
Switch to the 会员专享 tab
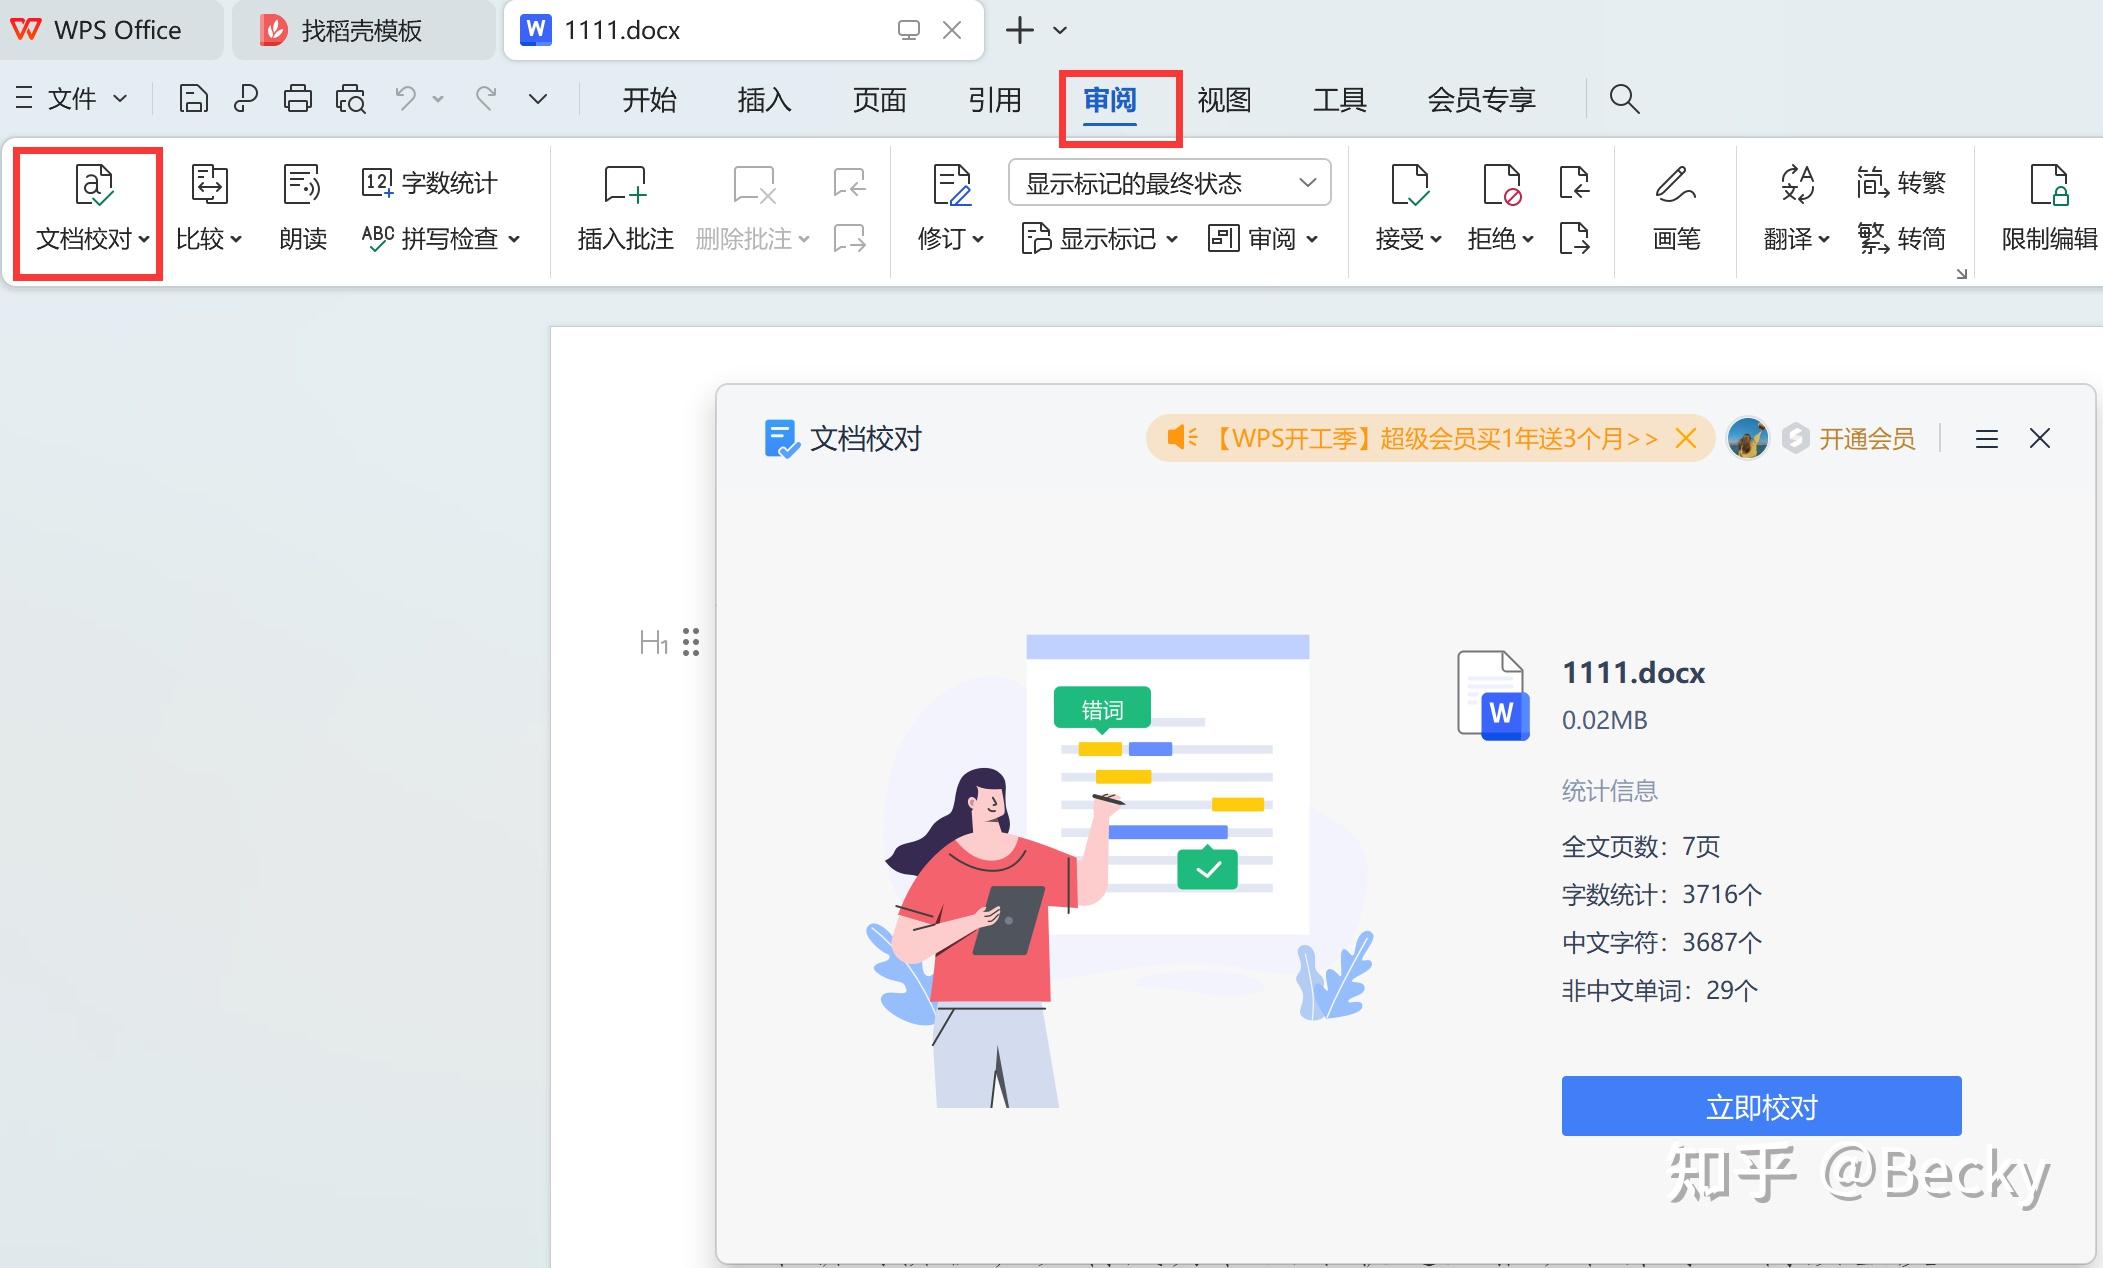click(x=1482, y=99)
